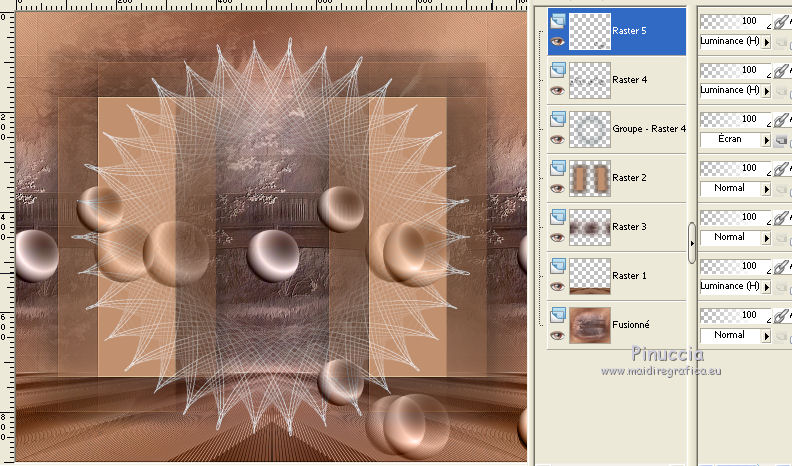Click layers panel splitter arrow handle

click(x=692, y=243)
